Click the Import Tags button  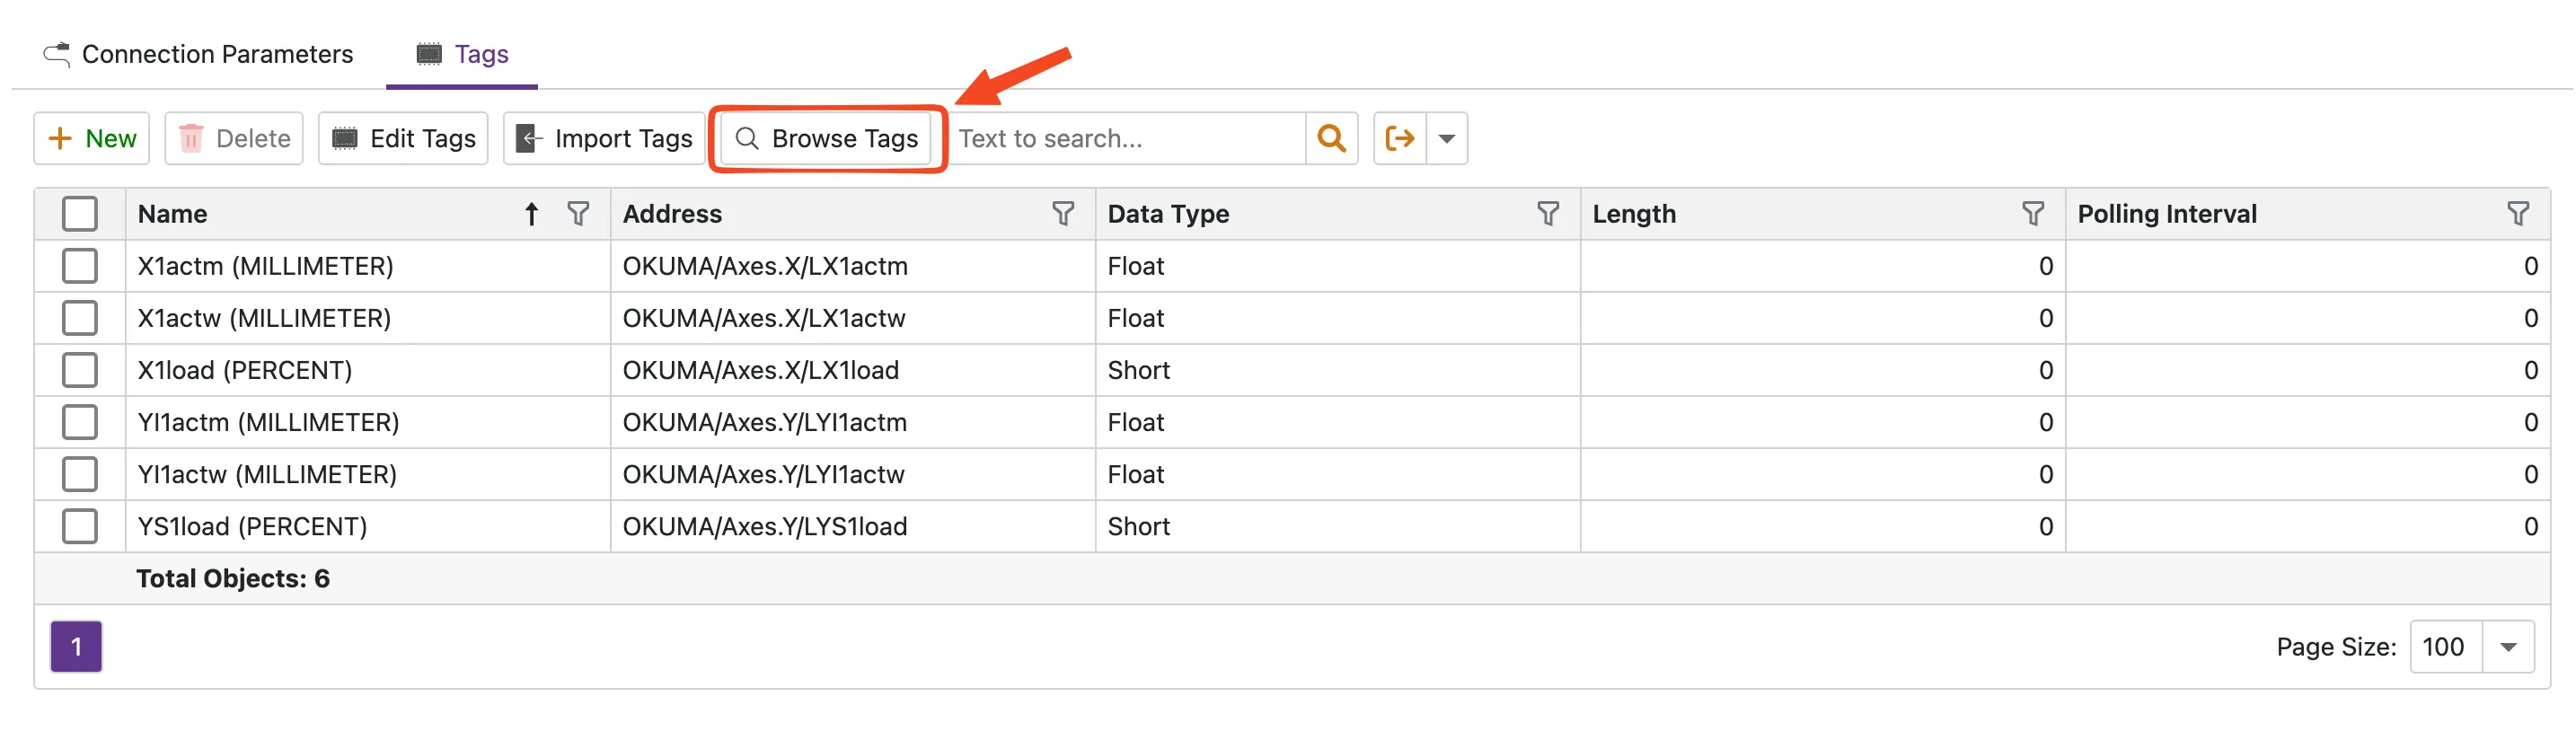point(604,138)
